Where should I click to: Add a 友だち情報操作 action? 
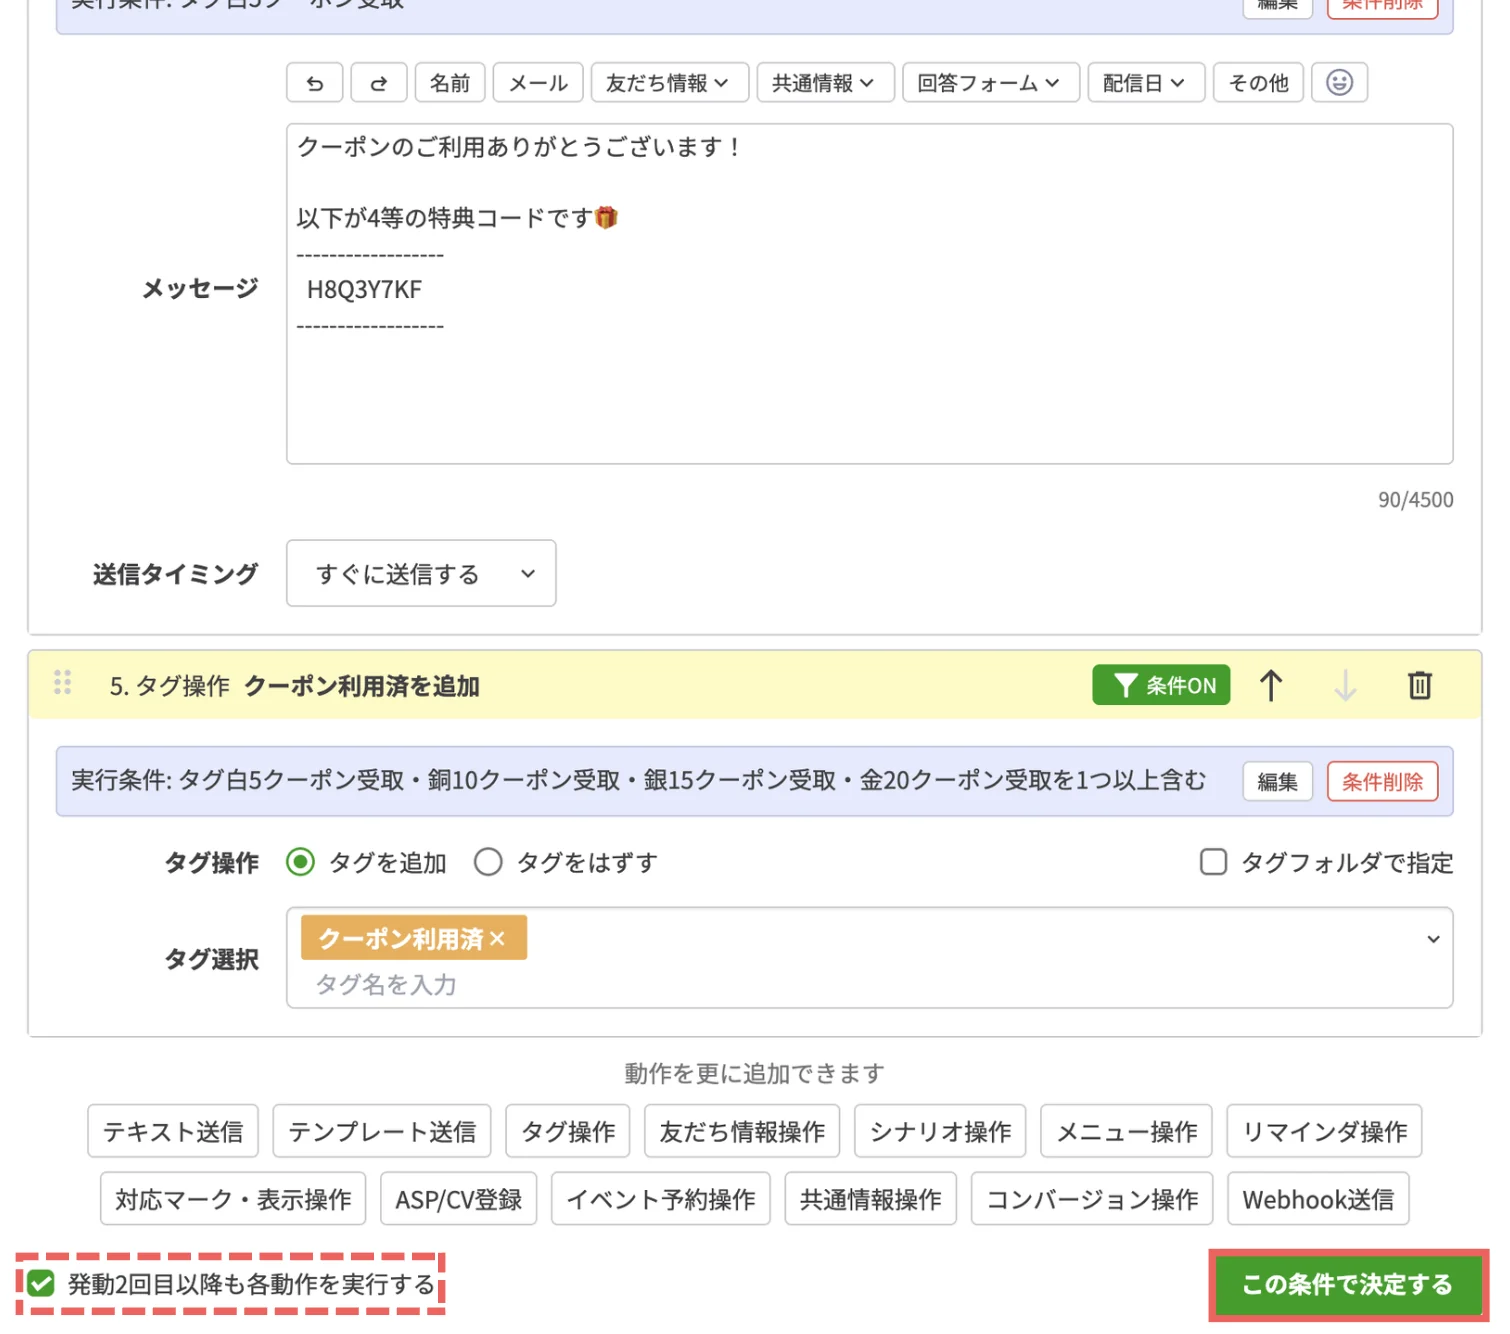(742, 1131)
